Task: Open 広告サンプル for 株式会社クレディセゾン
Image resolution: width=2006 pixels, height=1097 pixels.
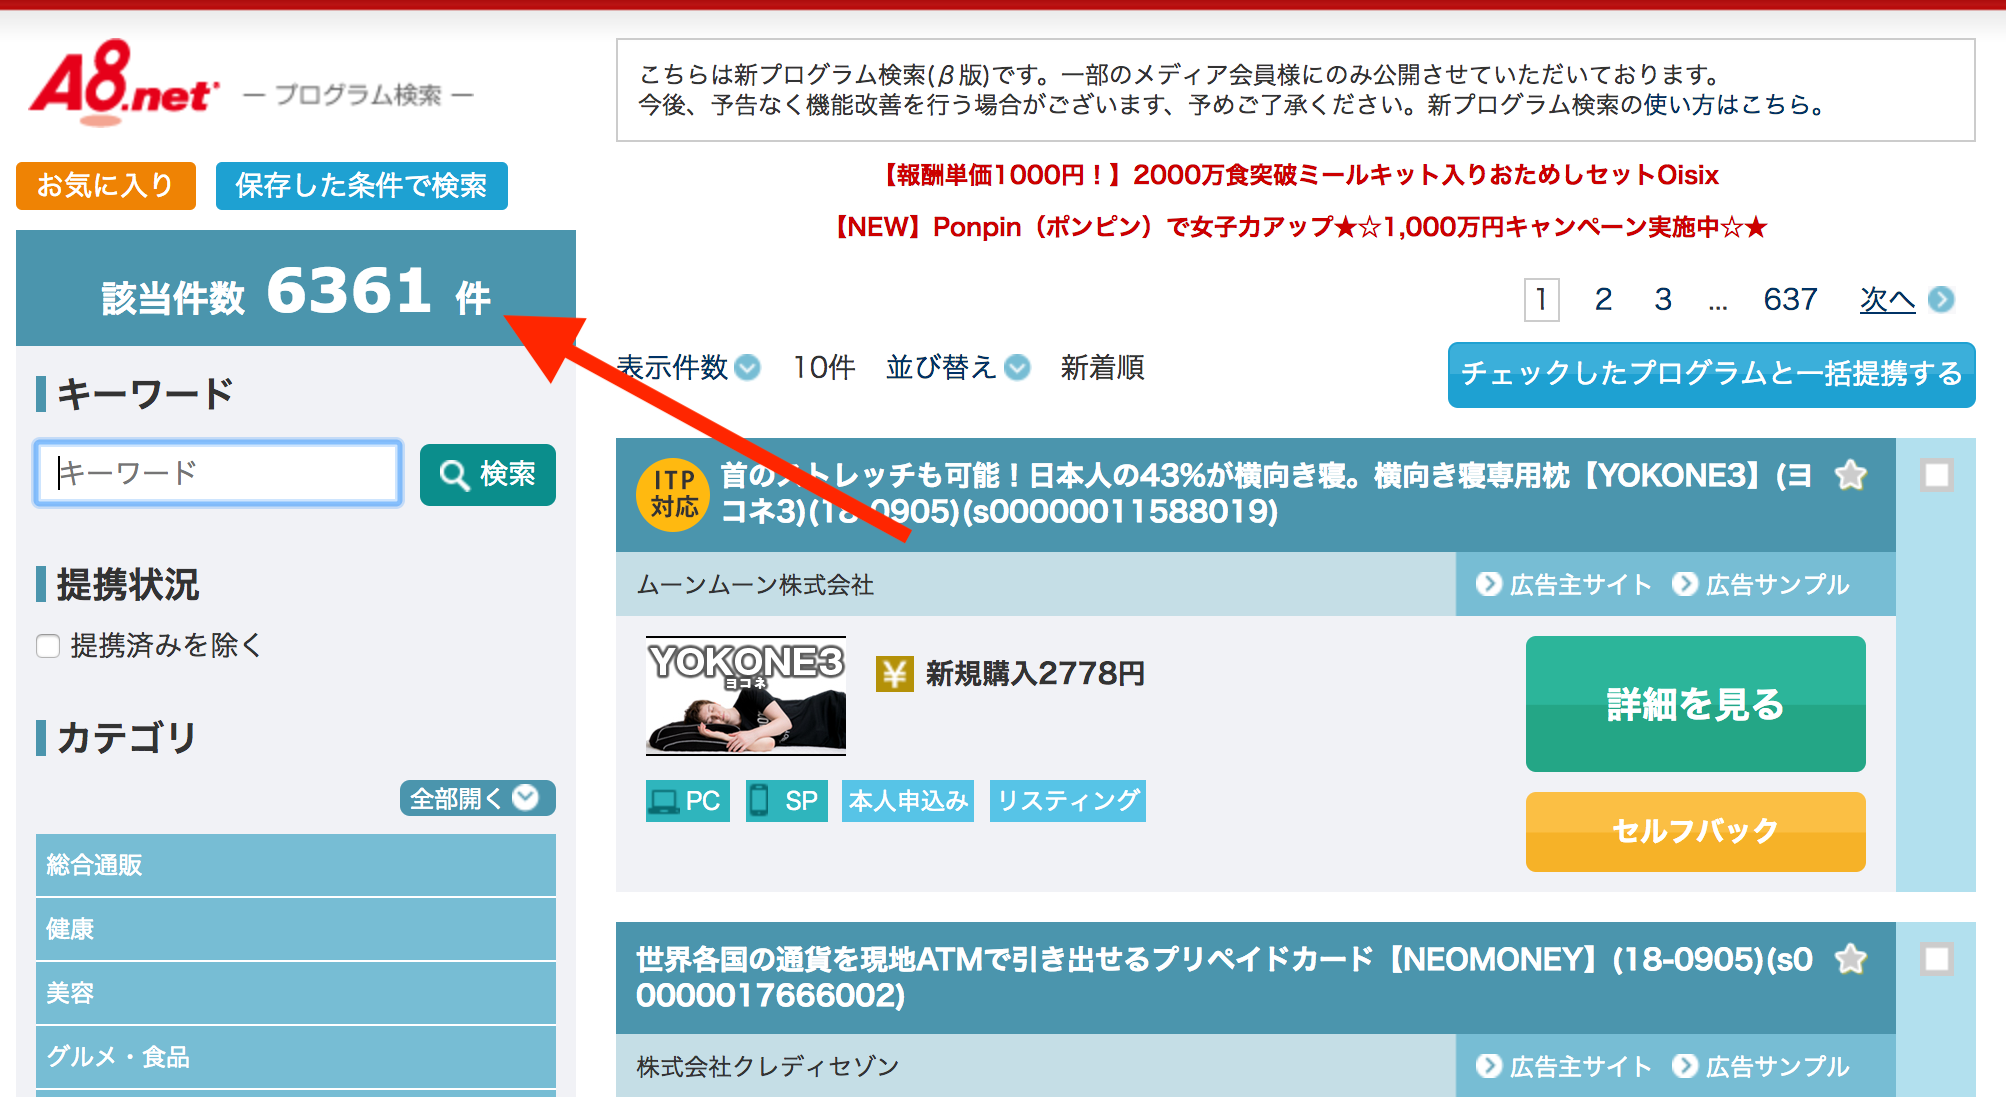Action: coord(1762,1066)
